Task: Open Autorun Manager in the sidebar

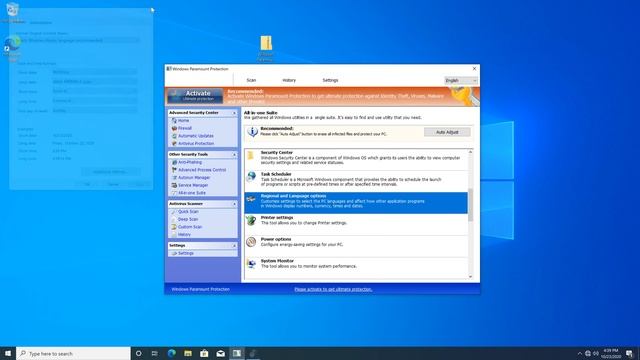Action: [x=194, y=178]
